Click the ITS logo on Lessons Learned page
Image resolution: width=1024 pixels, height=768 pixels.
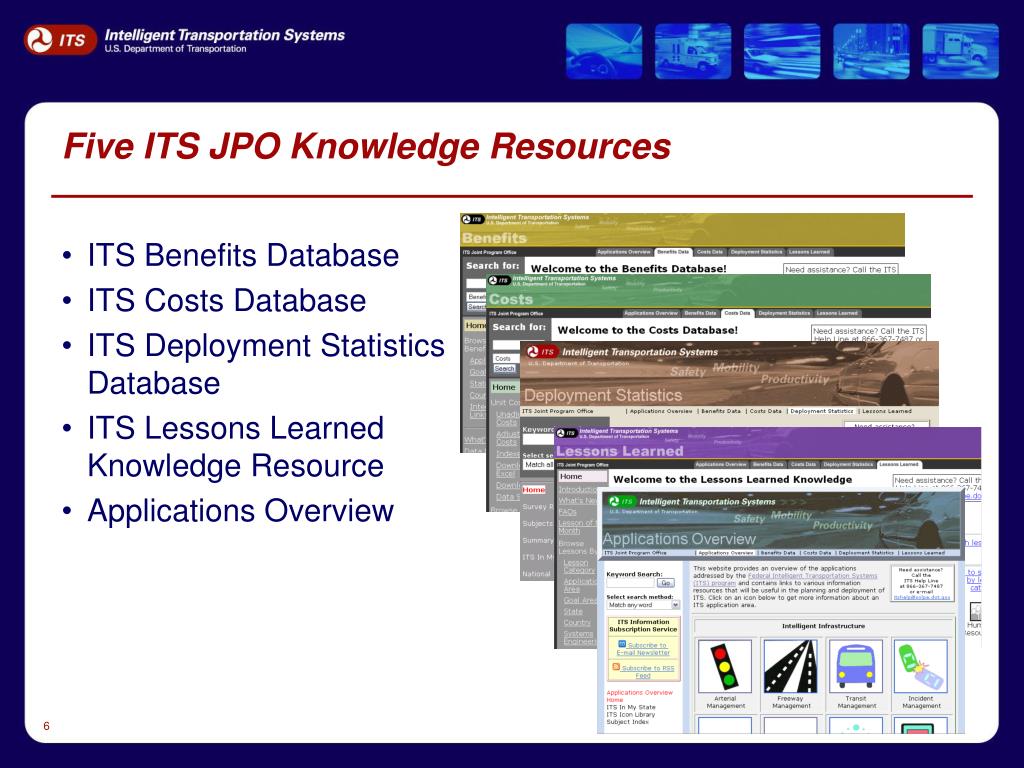(567, 433)
